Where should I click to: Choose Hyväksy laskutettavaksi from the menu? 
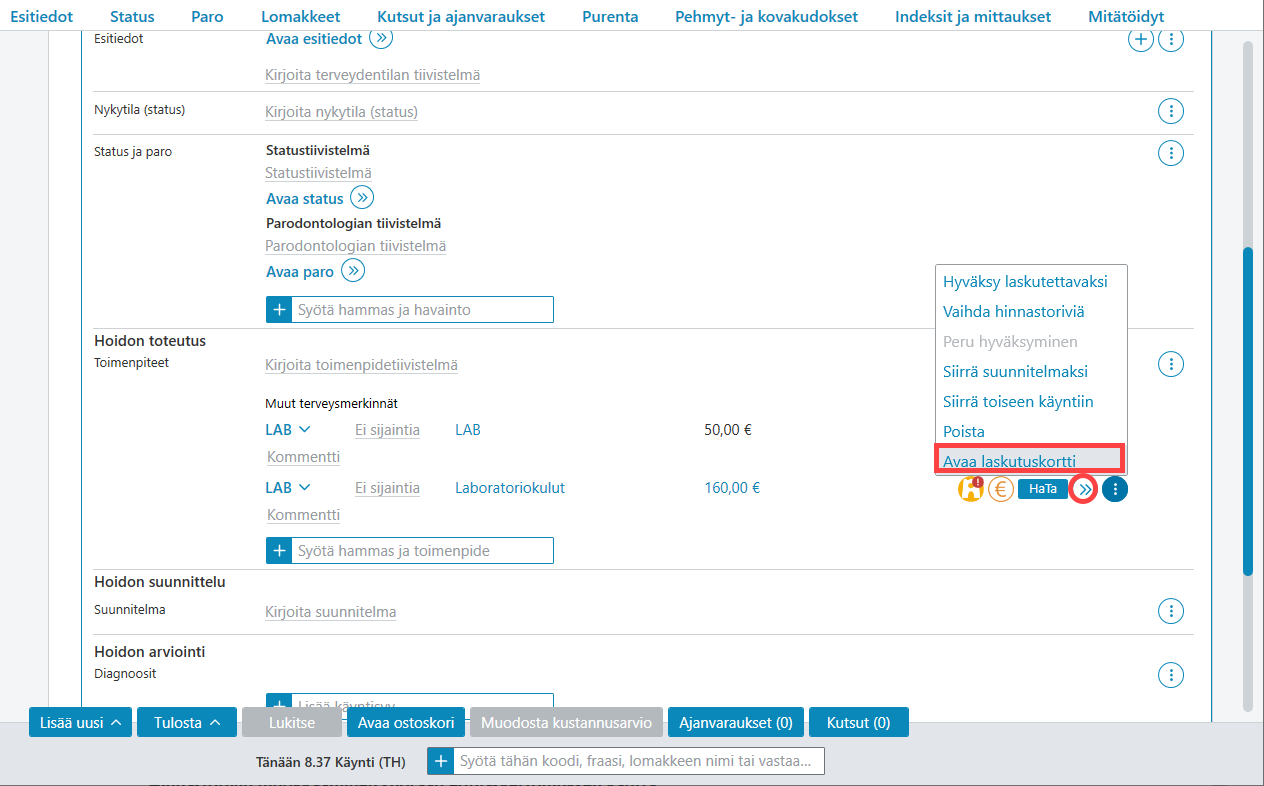[1025, 281]
